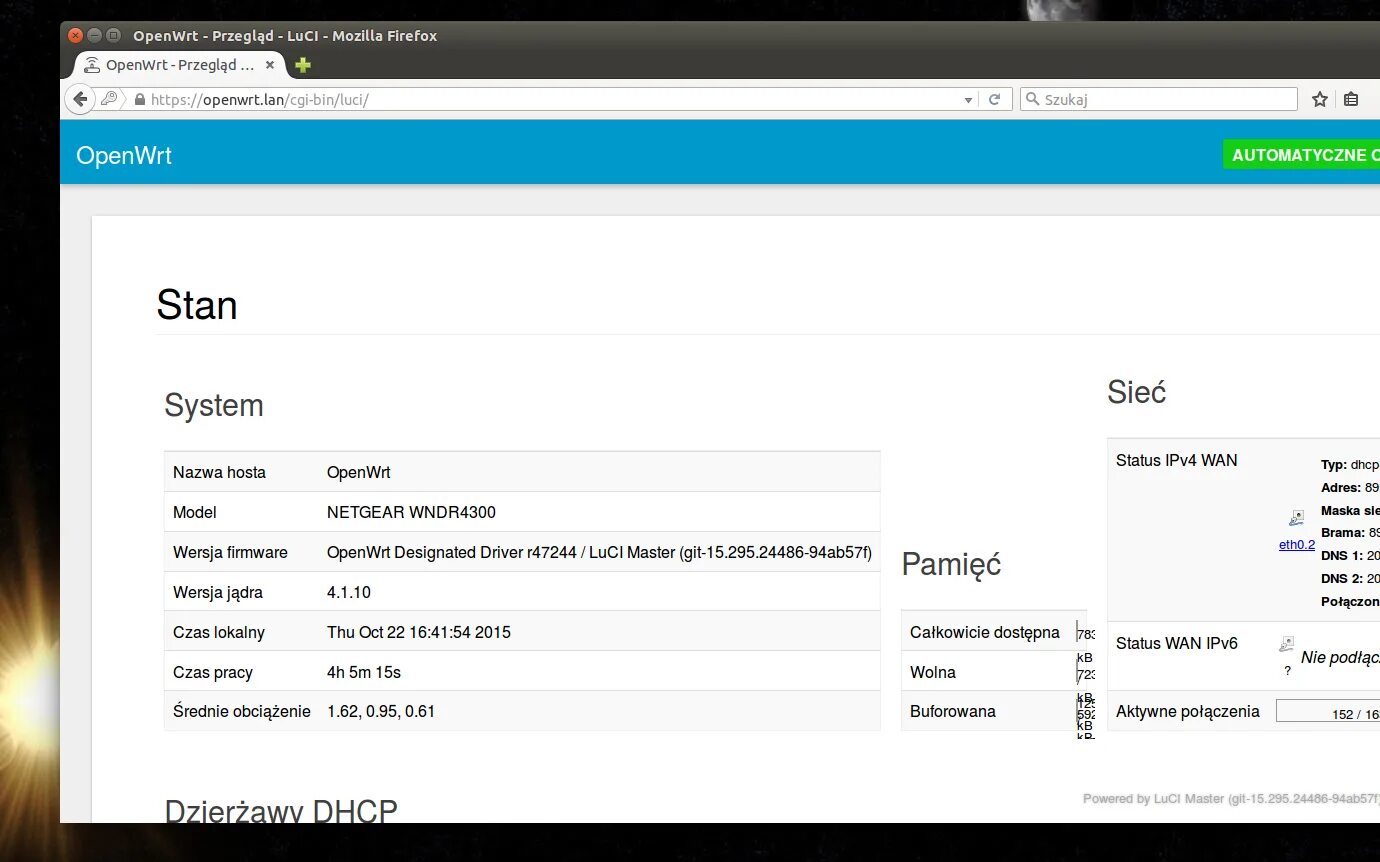Image resolution: width=1380 pixels, height=862 pixels.
Task: Click the Czas pracy label
Action: [x=213, y=672]
